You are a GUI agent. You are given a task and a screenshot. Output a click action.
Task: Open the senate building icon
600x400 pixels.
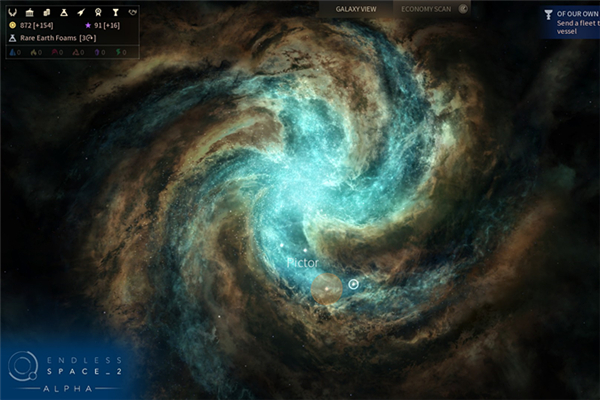tap(29, 13)
